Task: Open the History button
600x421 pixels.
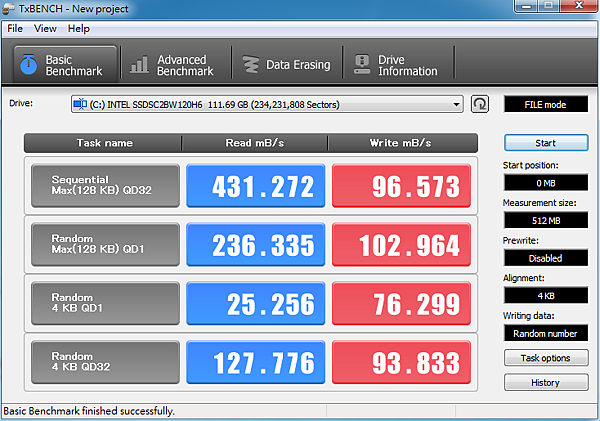Action: (546, 382)
